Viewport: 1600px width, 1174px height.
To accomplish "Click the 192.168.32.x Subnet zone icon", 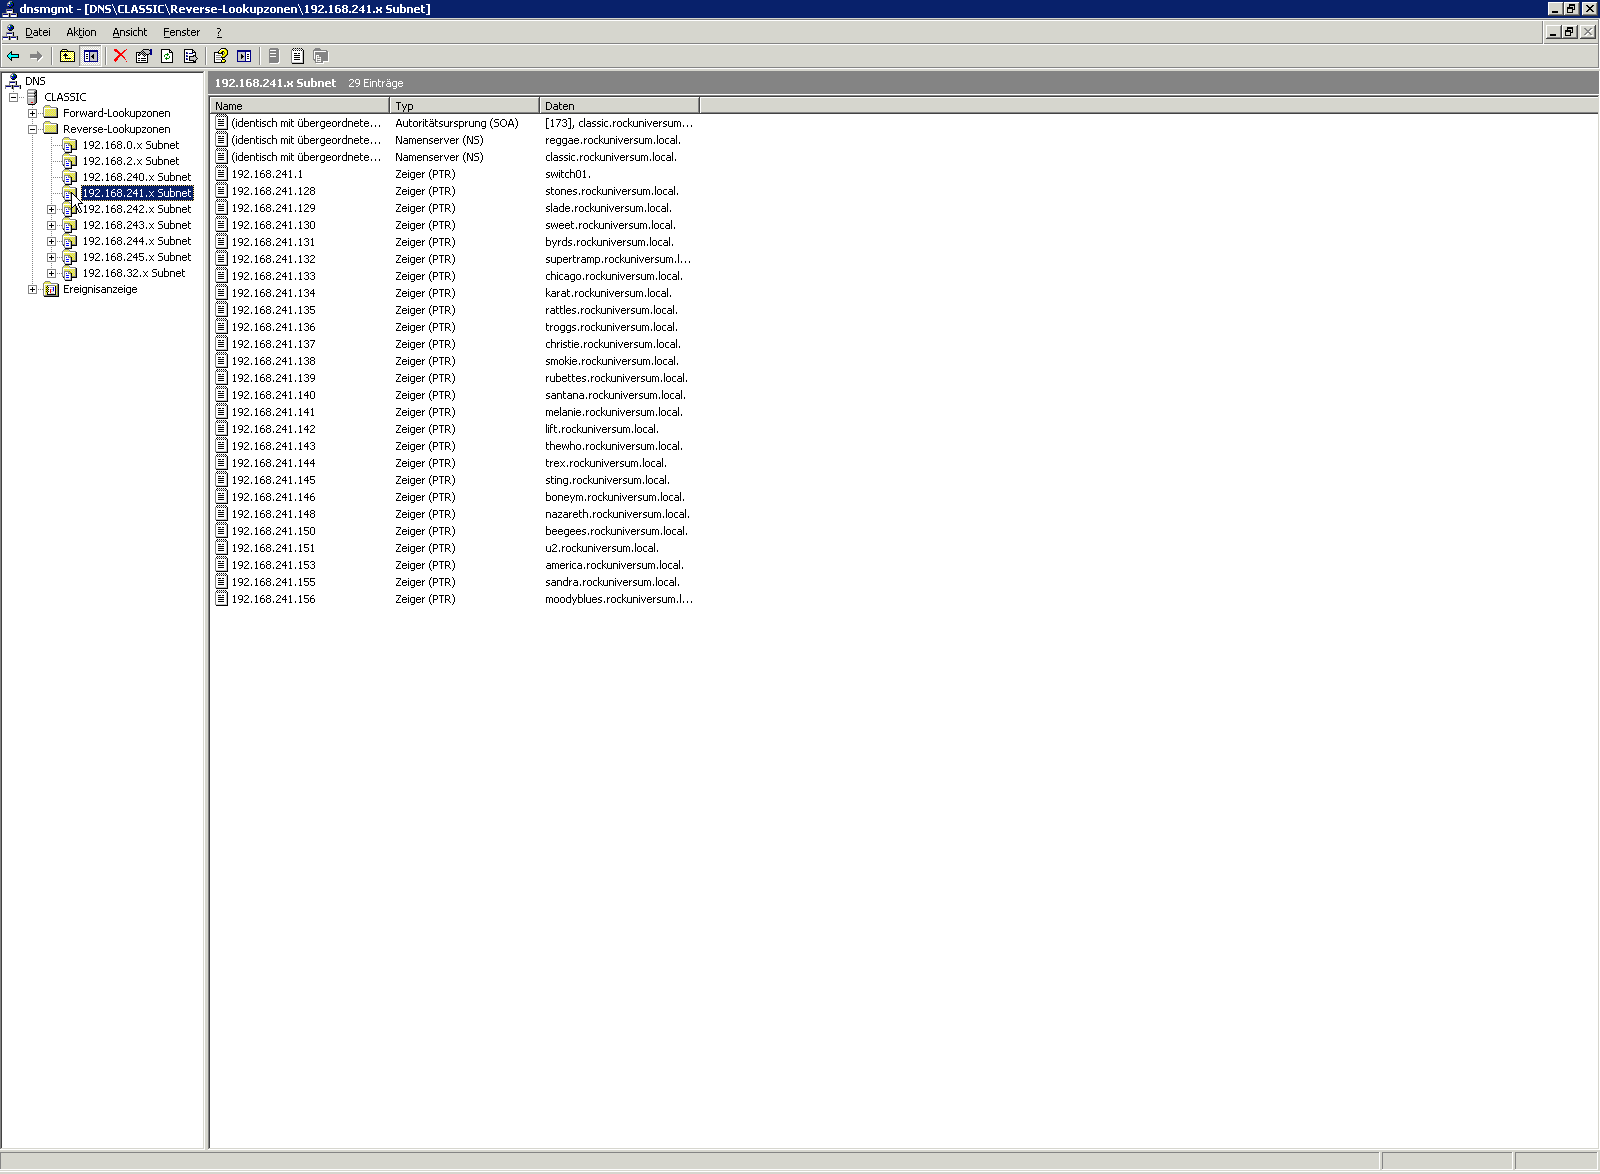I will tap(70, 273).
